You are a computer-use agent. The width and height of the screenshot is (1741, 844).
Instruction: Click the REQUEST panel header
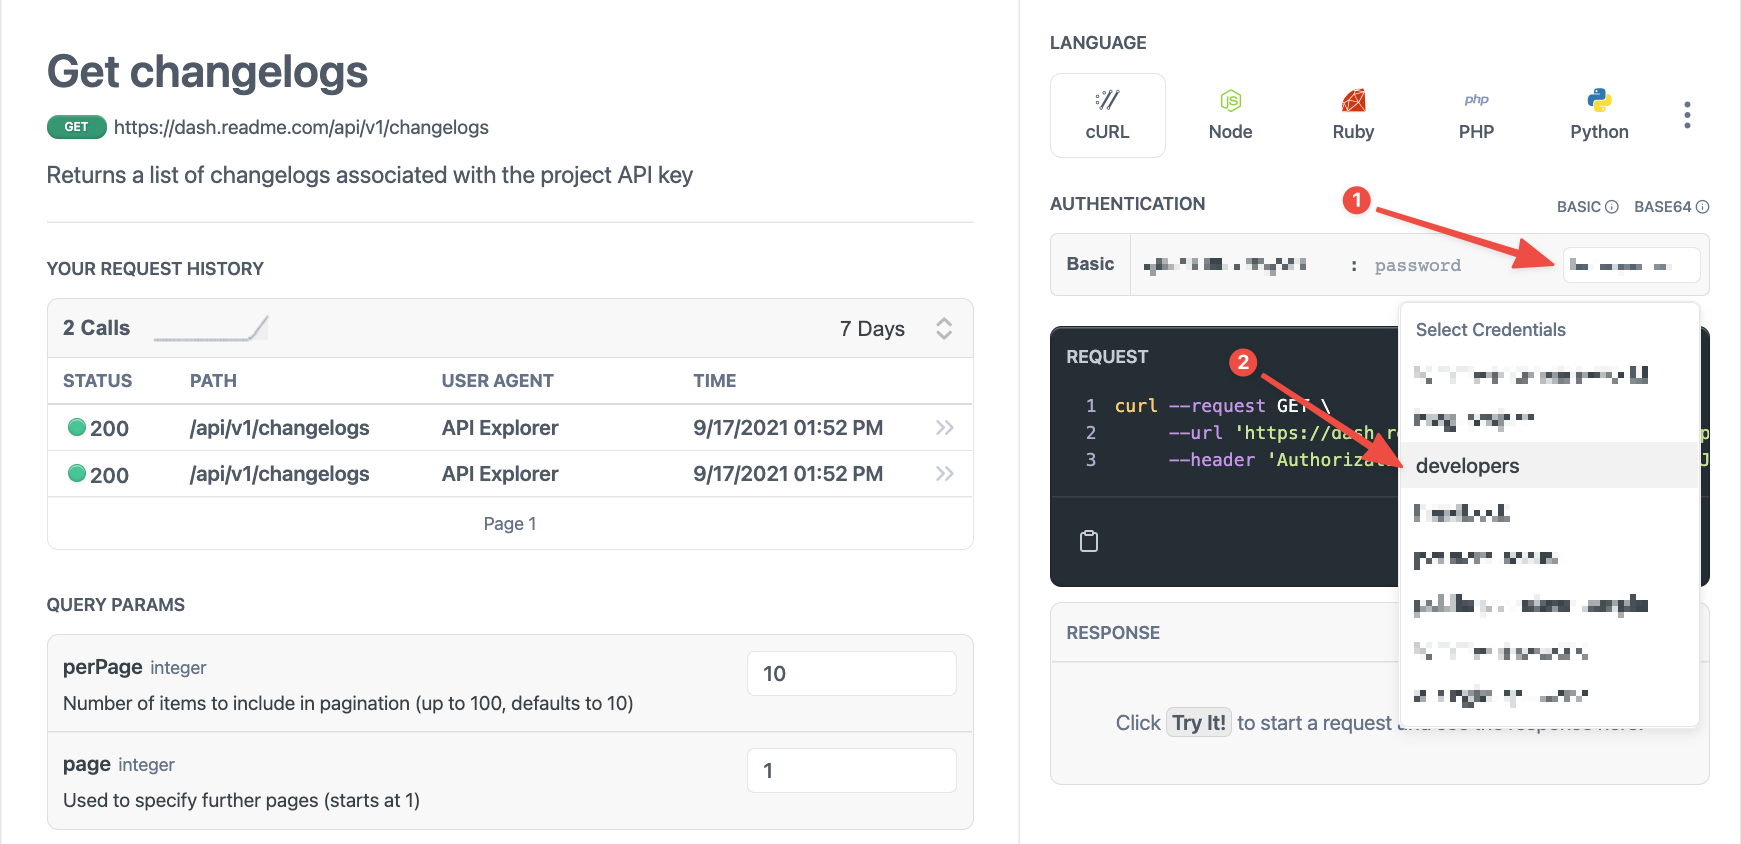pos(1107,357)
